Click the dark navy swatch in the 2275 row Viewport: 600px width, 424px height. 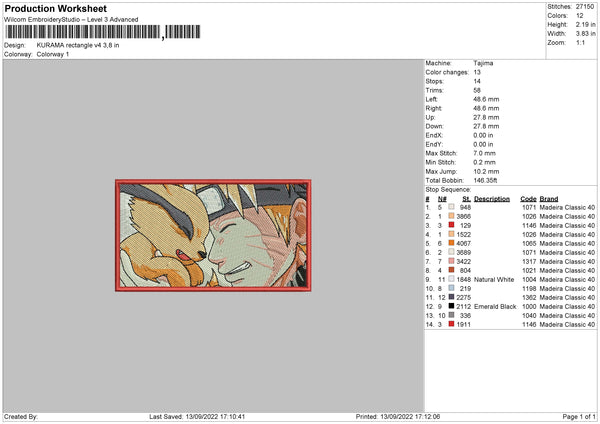452,297
